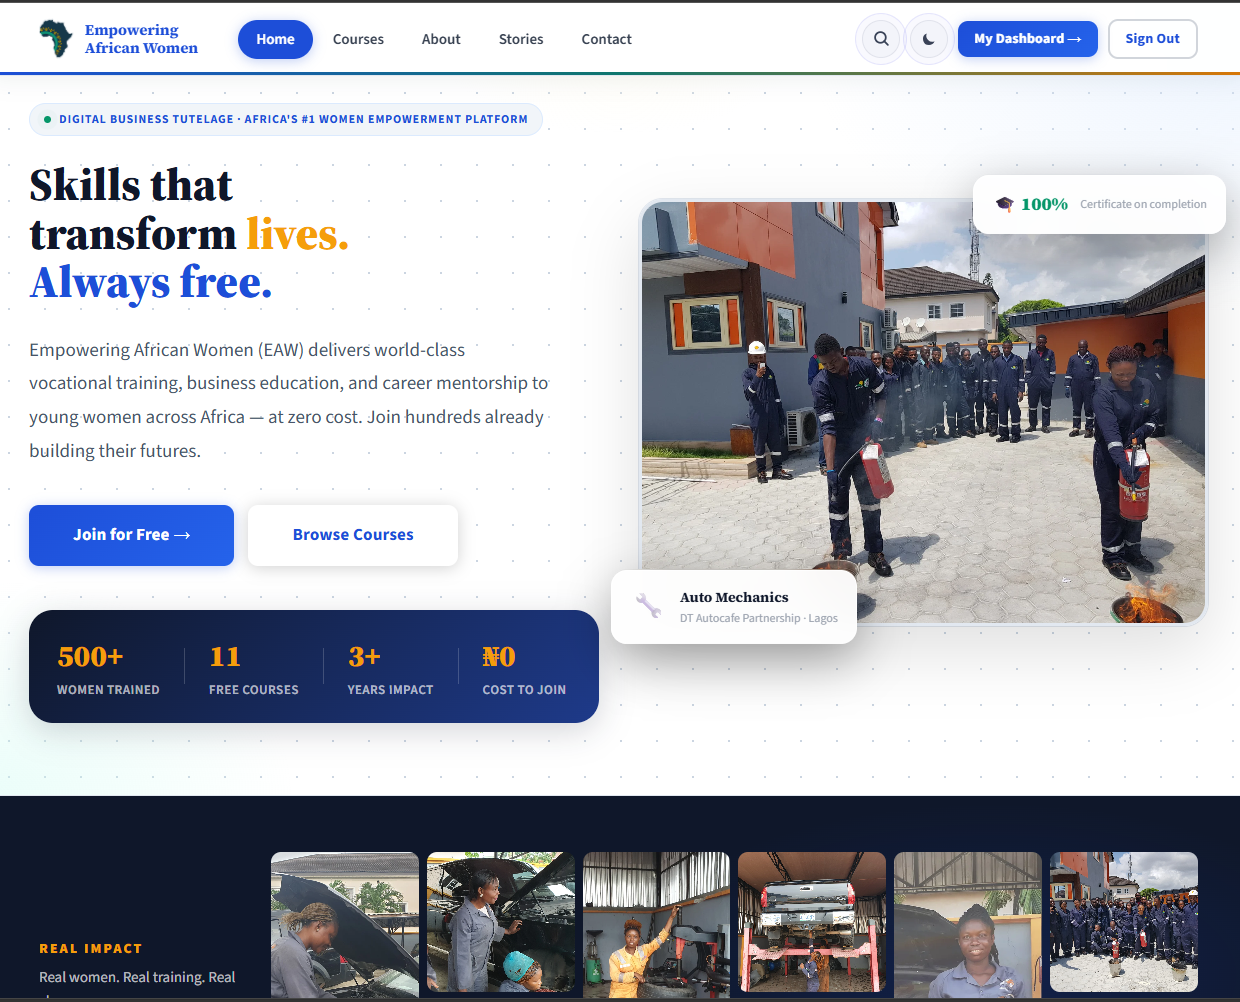This screenshot has width=1240, height=1002.
Task: Click Browse Courses
Action: [352, 535]
